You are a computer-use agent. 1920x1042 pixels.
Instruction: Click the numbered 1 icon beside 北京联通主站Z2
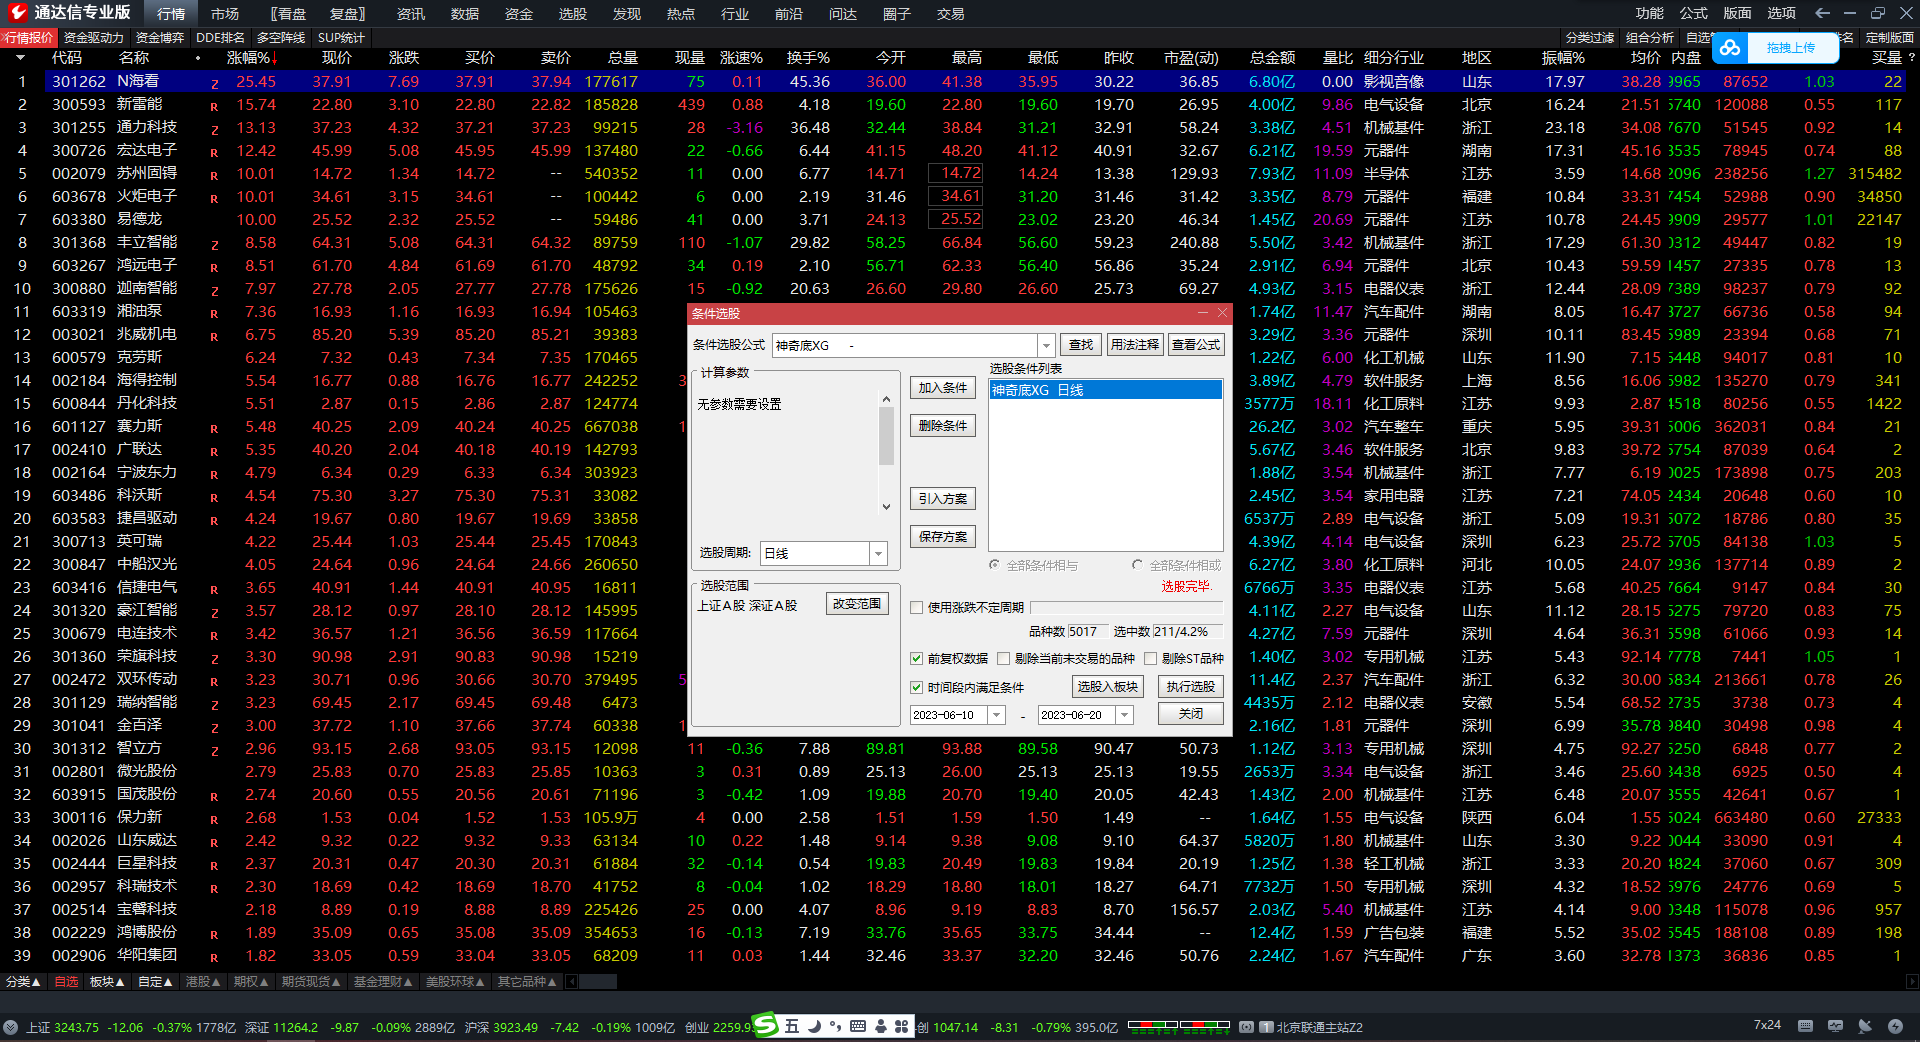(x=1266, y=1027)
